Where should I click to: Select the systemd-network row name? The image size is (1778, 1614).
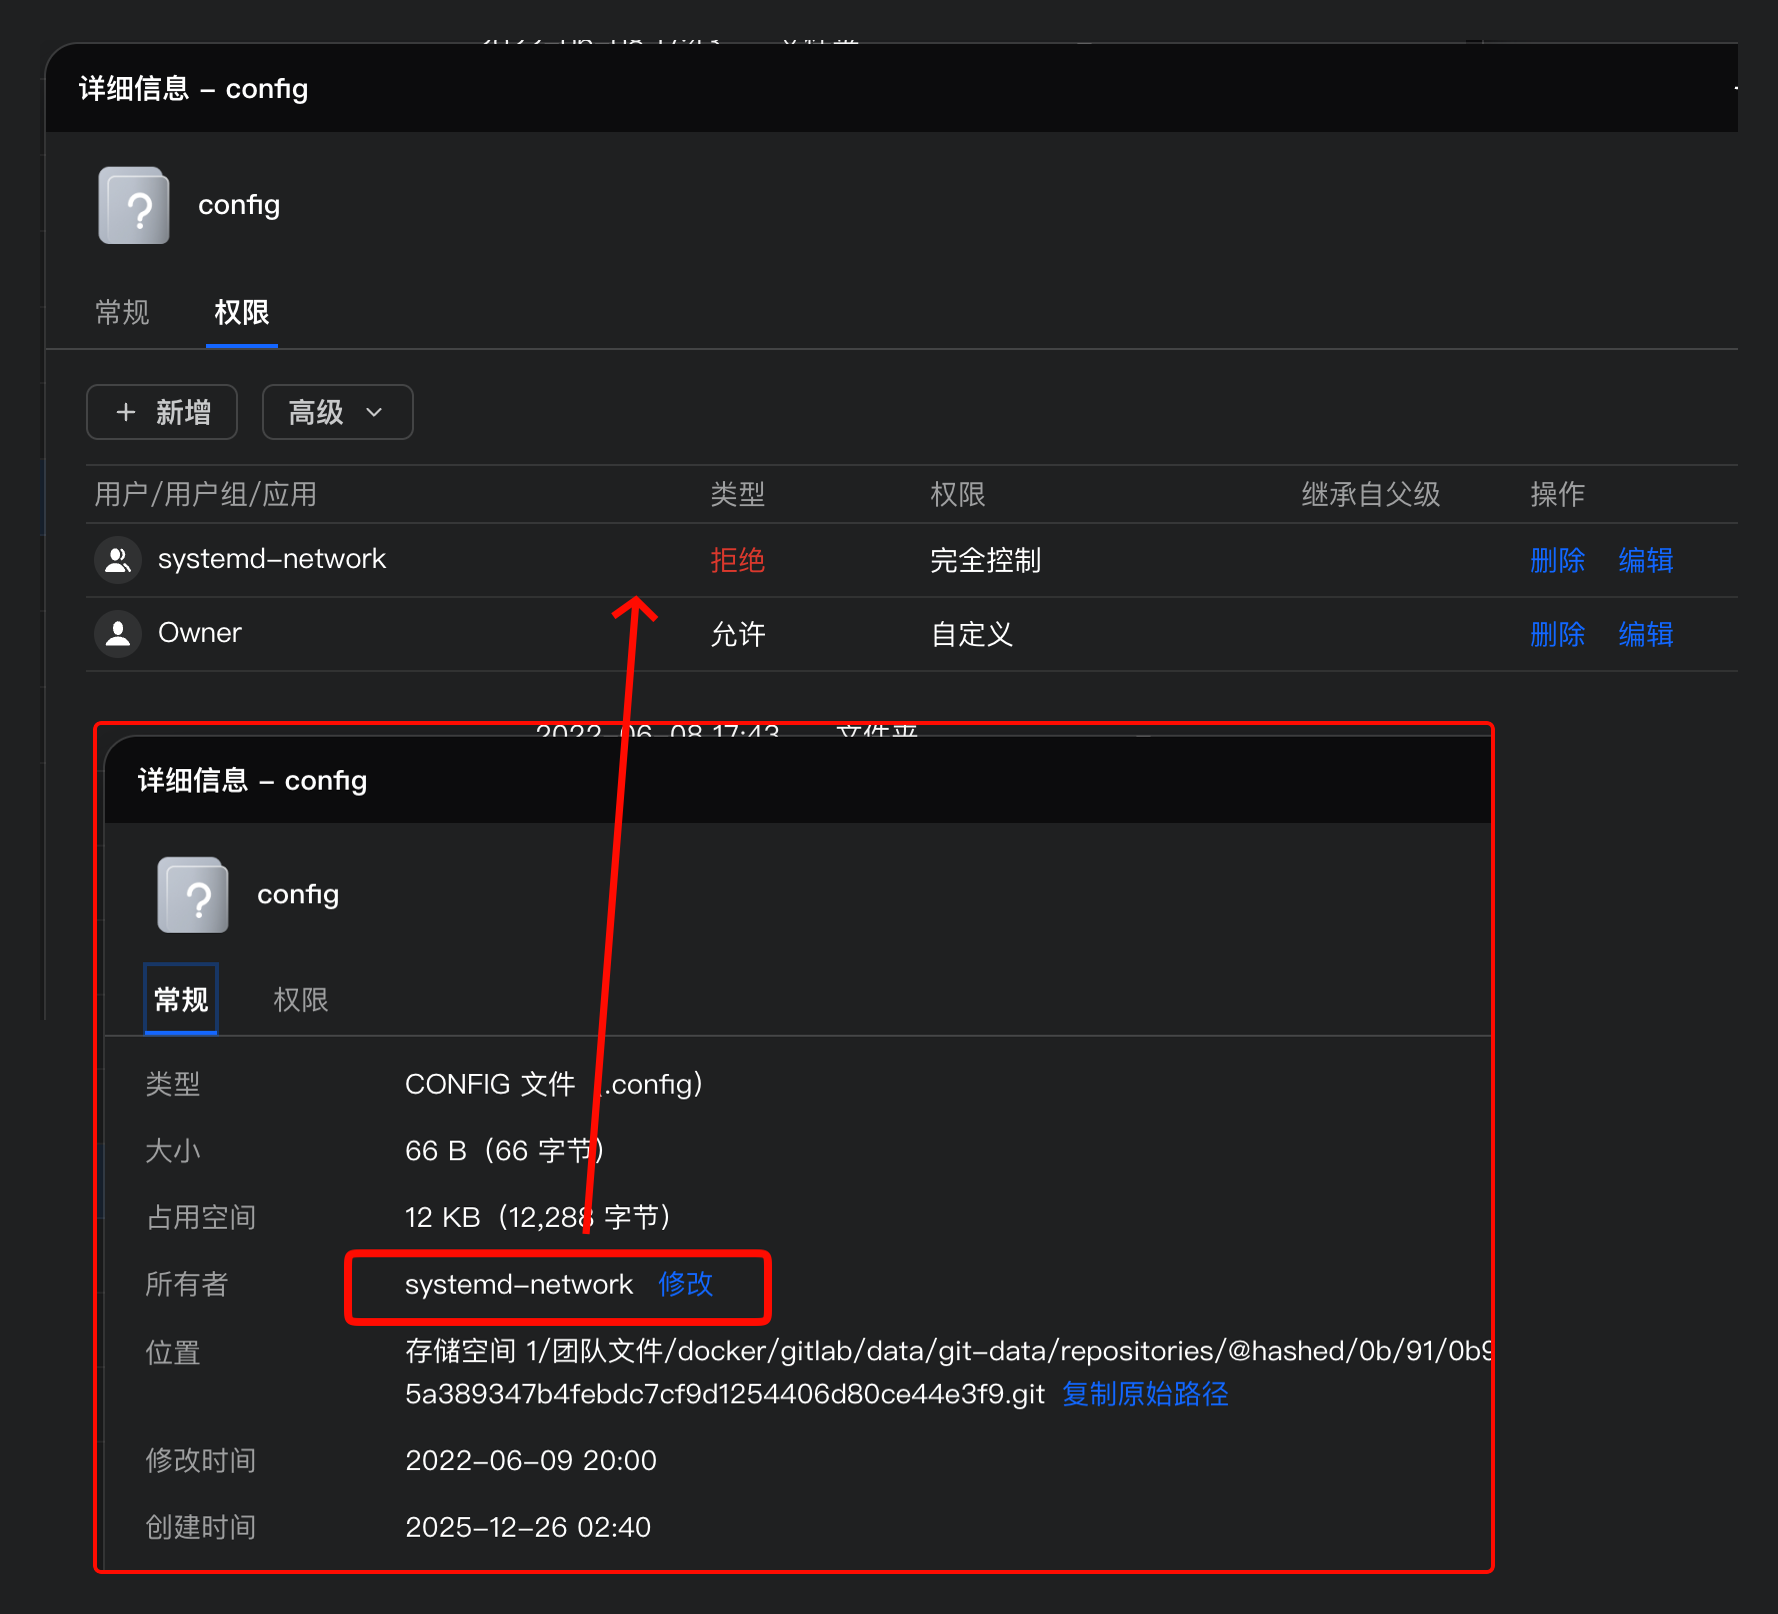[x=272, y=559]
